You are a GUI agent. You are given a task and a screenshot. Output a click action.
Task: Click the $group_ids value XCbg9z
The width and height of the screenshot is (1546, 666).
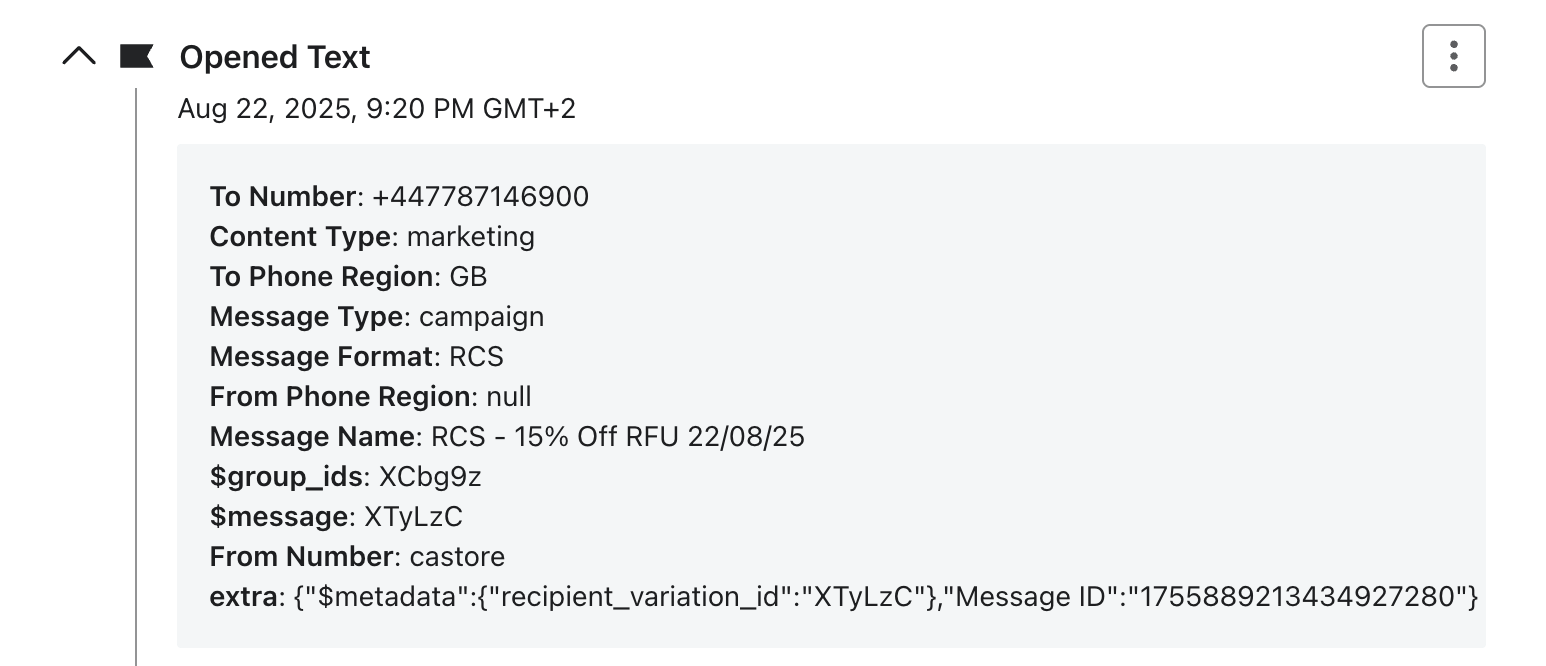coord(430,477)
